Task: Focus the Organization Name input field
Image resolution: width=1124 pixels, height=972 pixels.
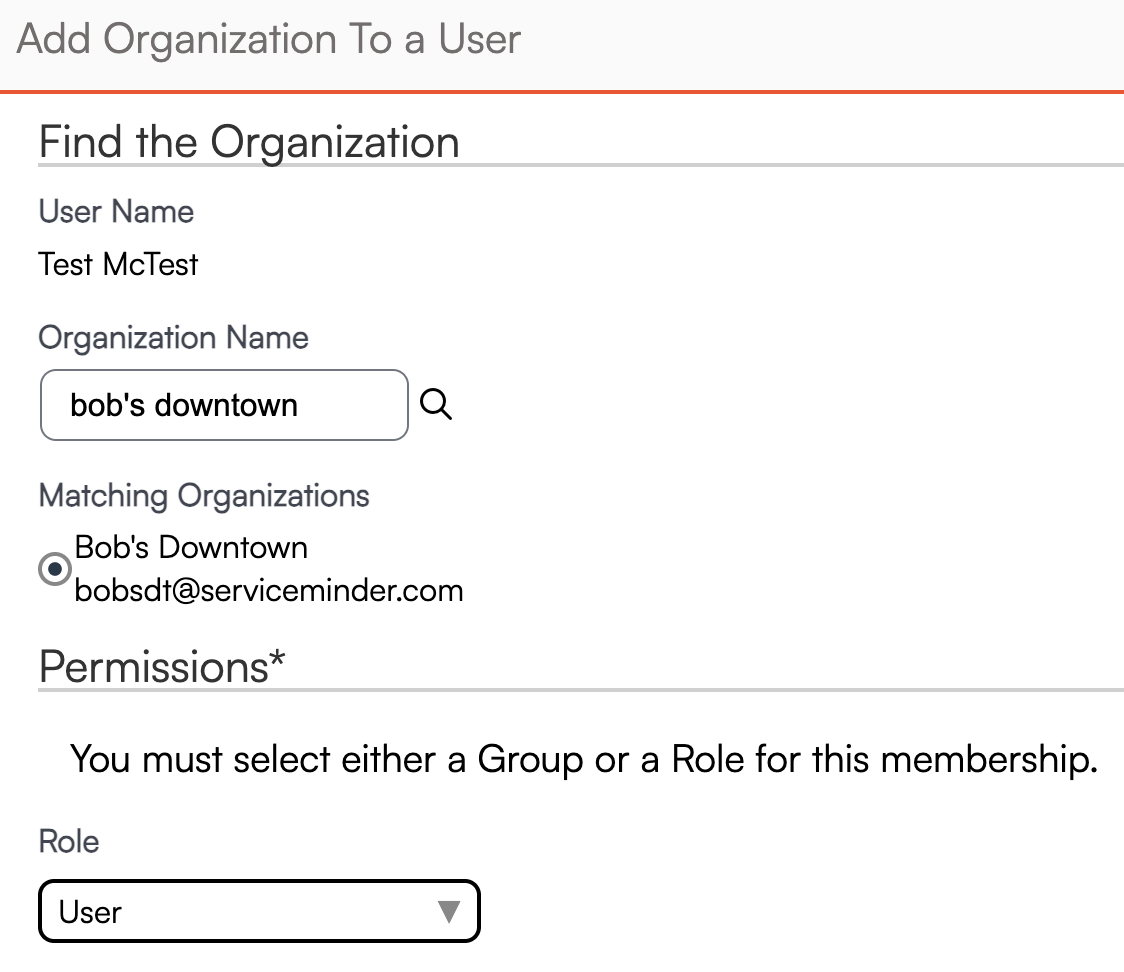Action: pos(224,405)
